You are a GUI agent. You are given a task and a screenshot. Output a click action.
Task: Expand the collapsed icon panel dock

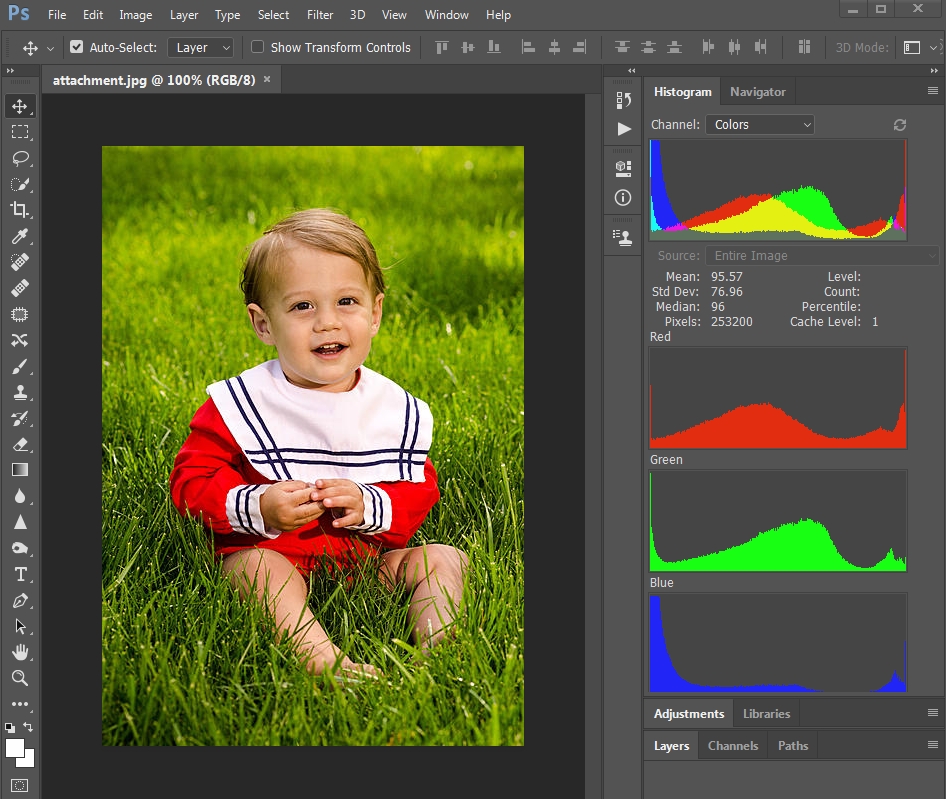632,71
